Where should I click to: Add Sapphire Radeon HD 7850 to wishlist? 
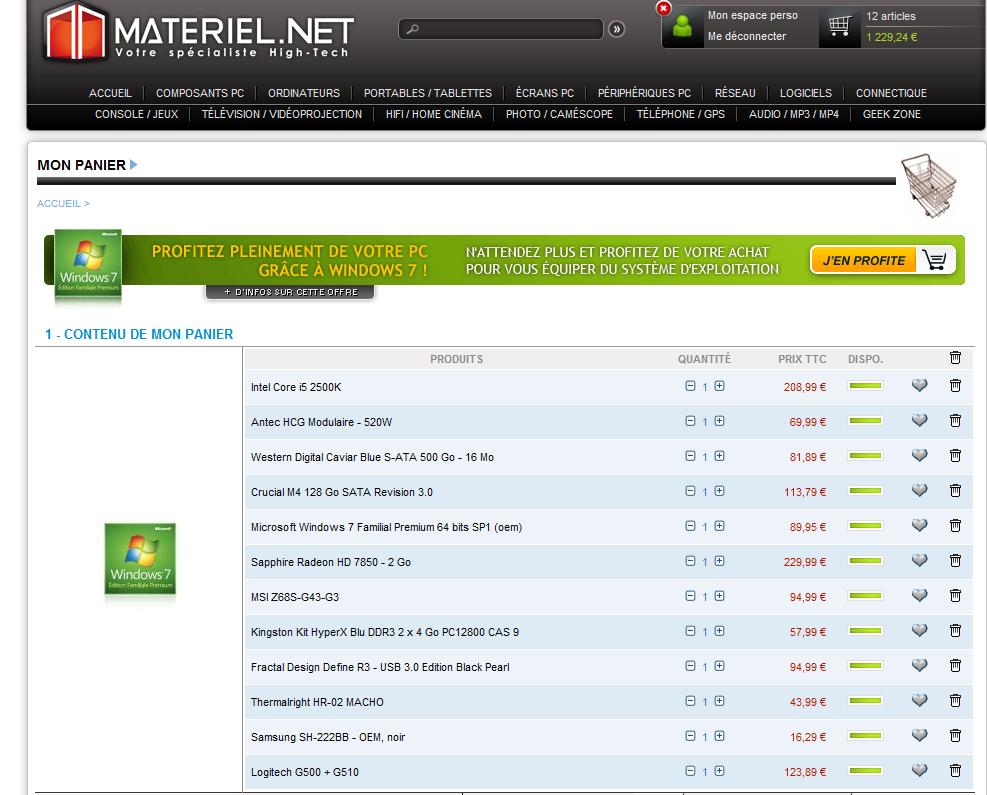click(x=919, y=561)
